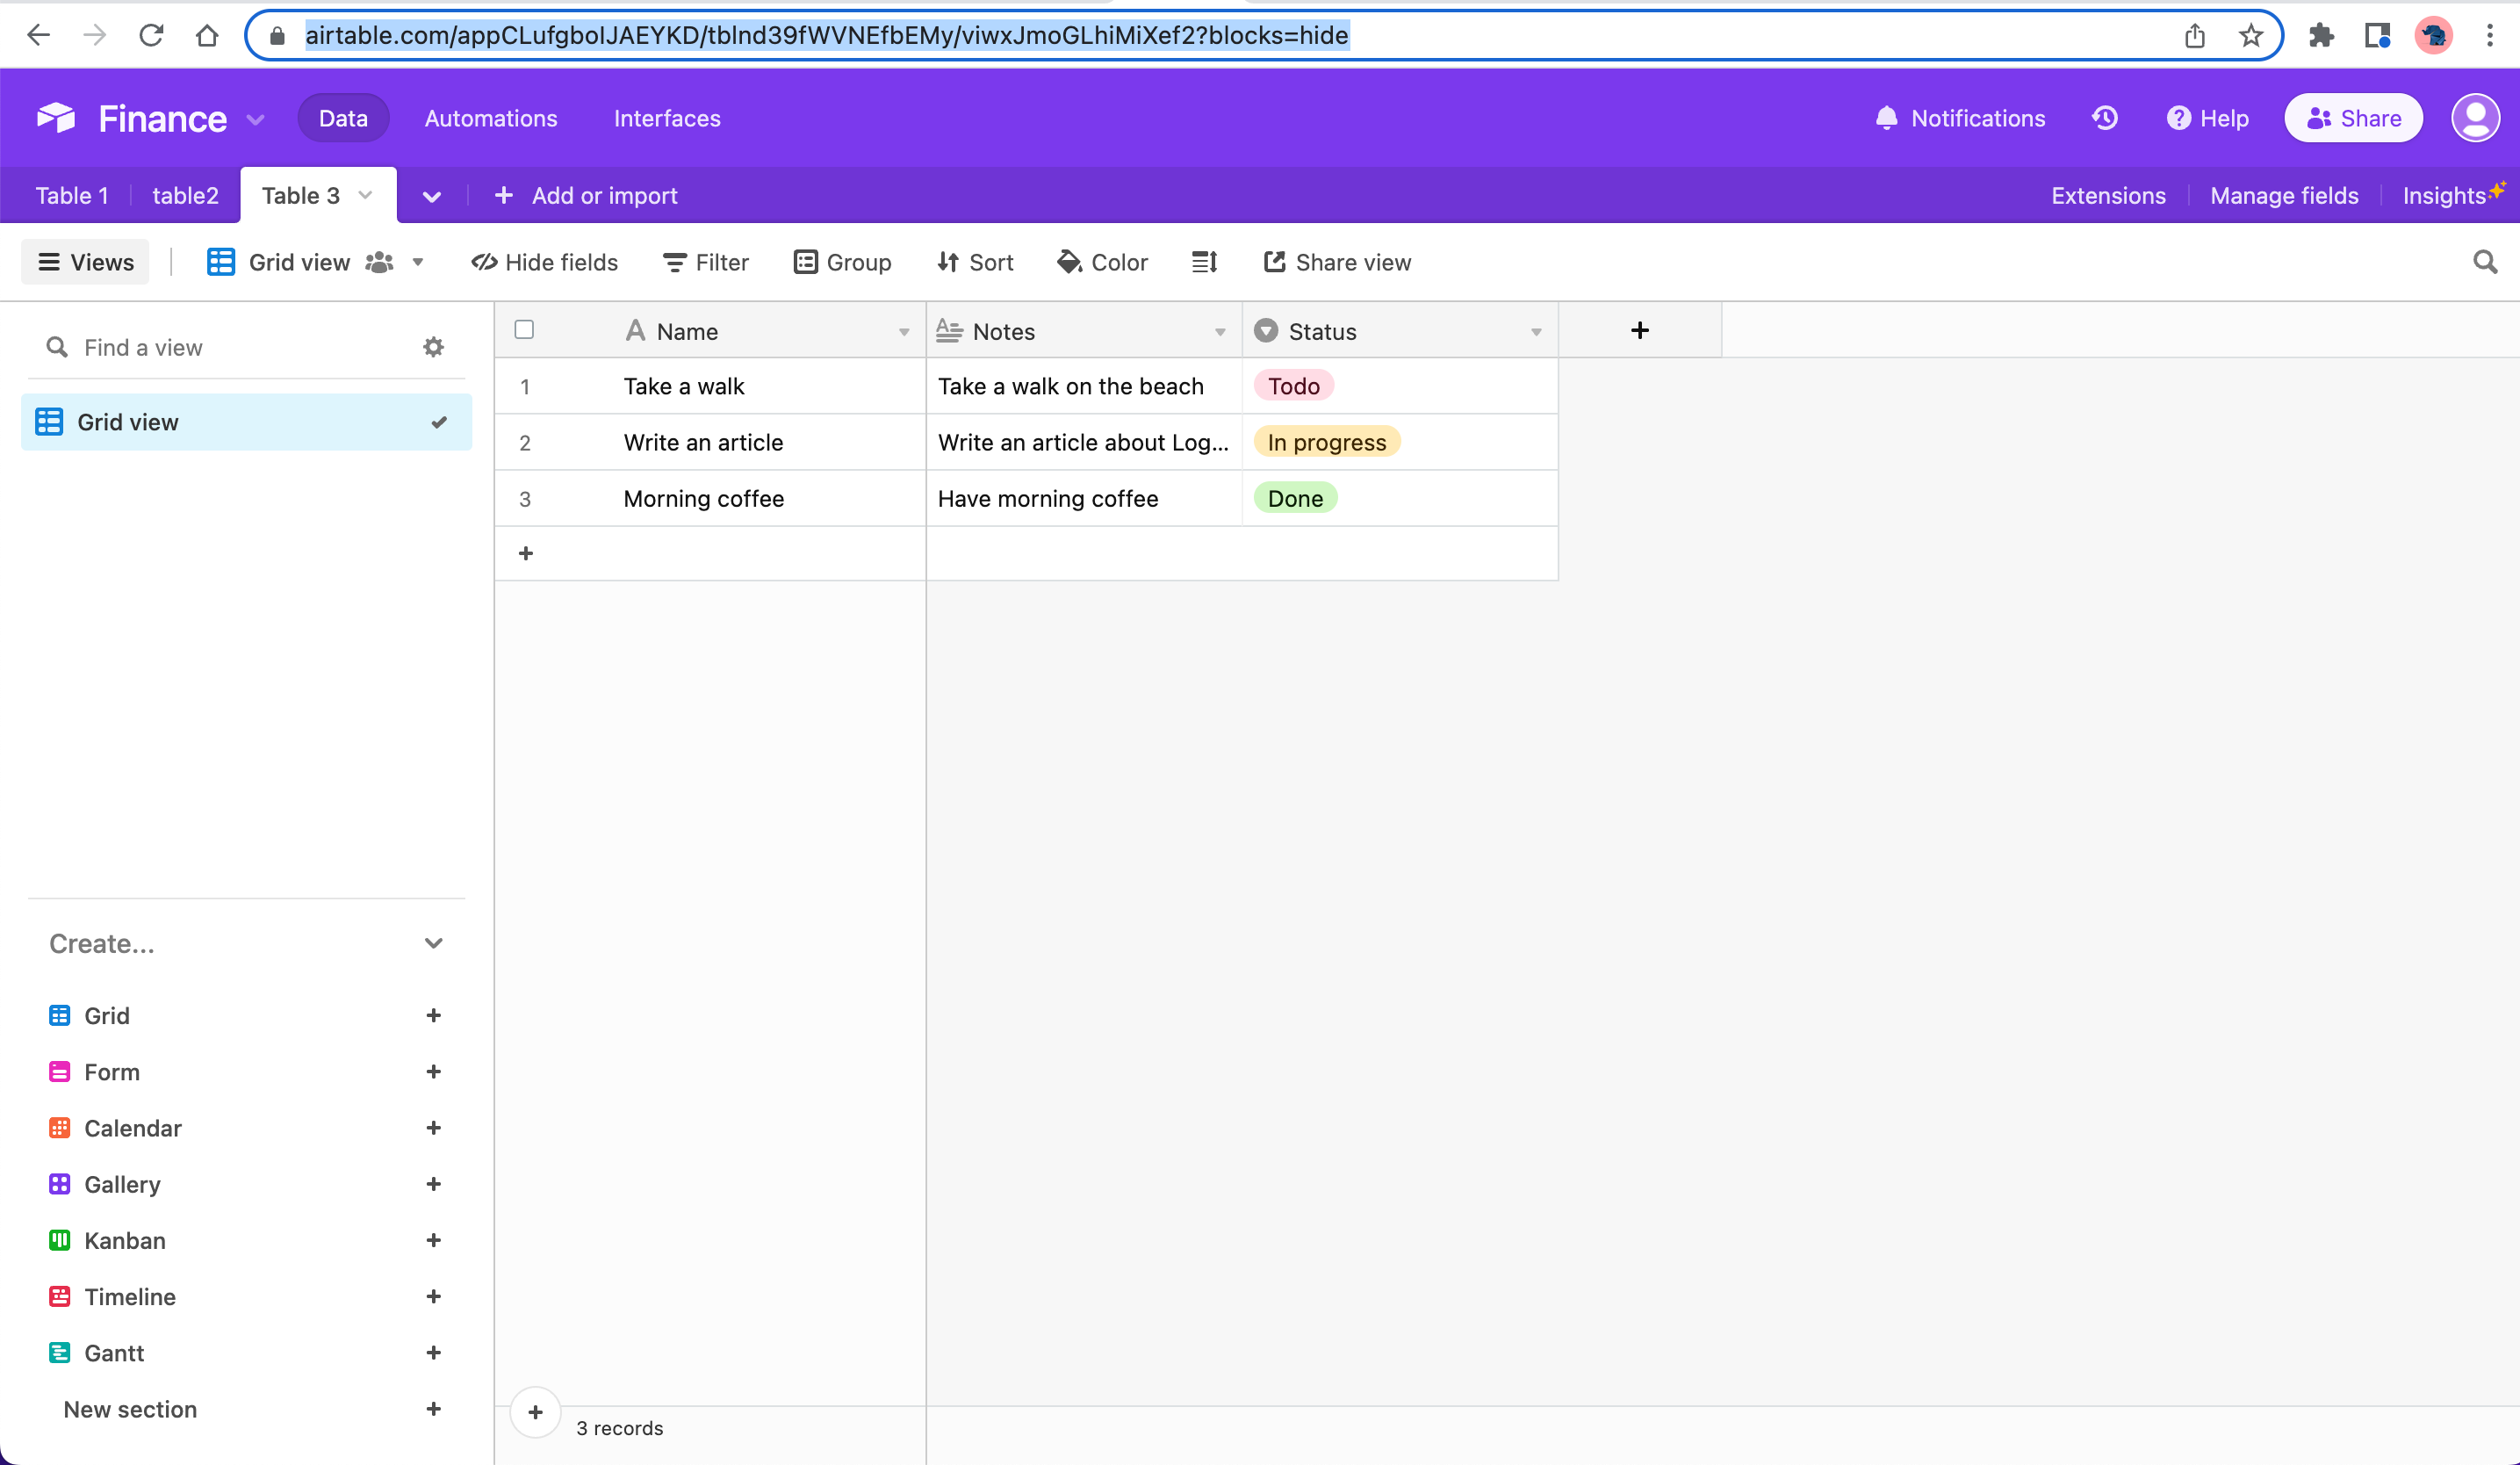Switch to the Automations tab
The height and width of the screenshot is (1465, 2520).
coord(491,117)
